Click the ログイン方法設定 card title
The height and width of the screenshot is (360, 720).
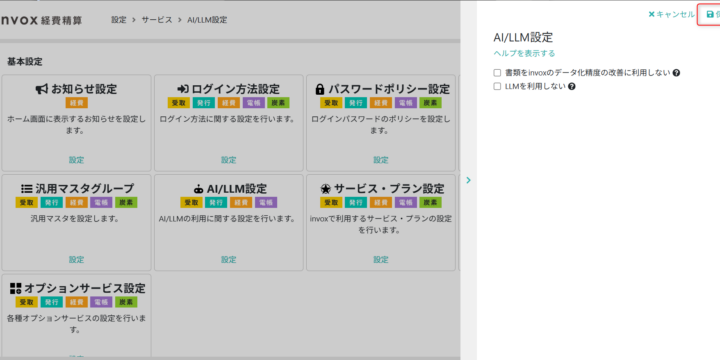(236, 89)
